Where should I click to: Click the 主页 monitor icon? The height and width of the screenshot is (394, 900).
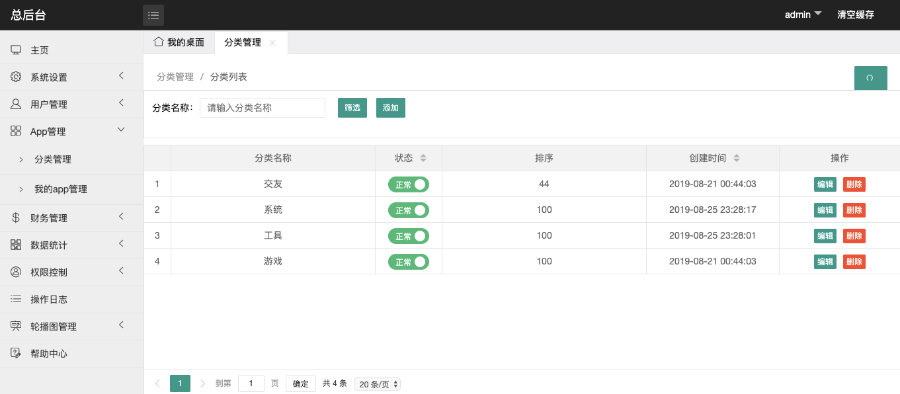[16, 50]
